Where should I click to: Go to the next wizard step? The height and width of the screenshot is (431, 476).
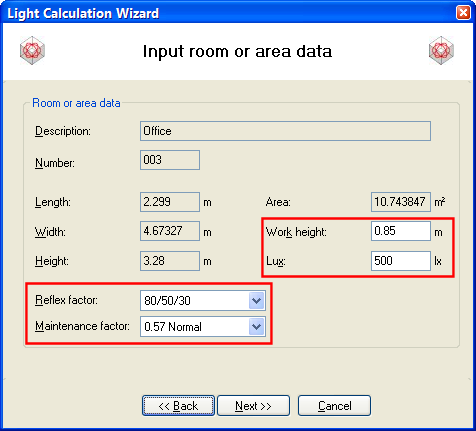click(x=253, y=406)
